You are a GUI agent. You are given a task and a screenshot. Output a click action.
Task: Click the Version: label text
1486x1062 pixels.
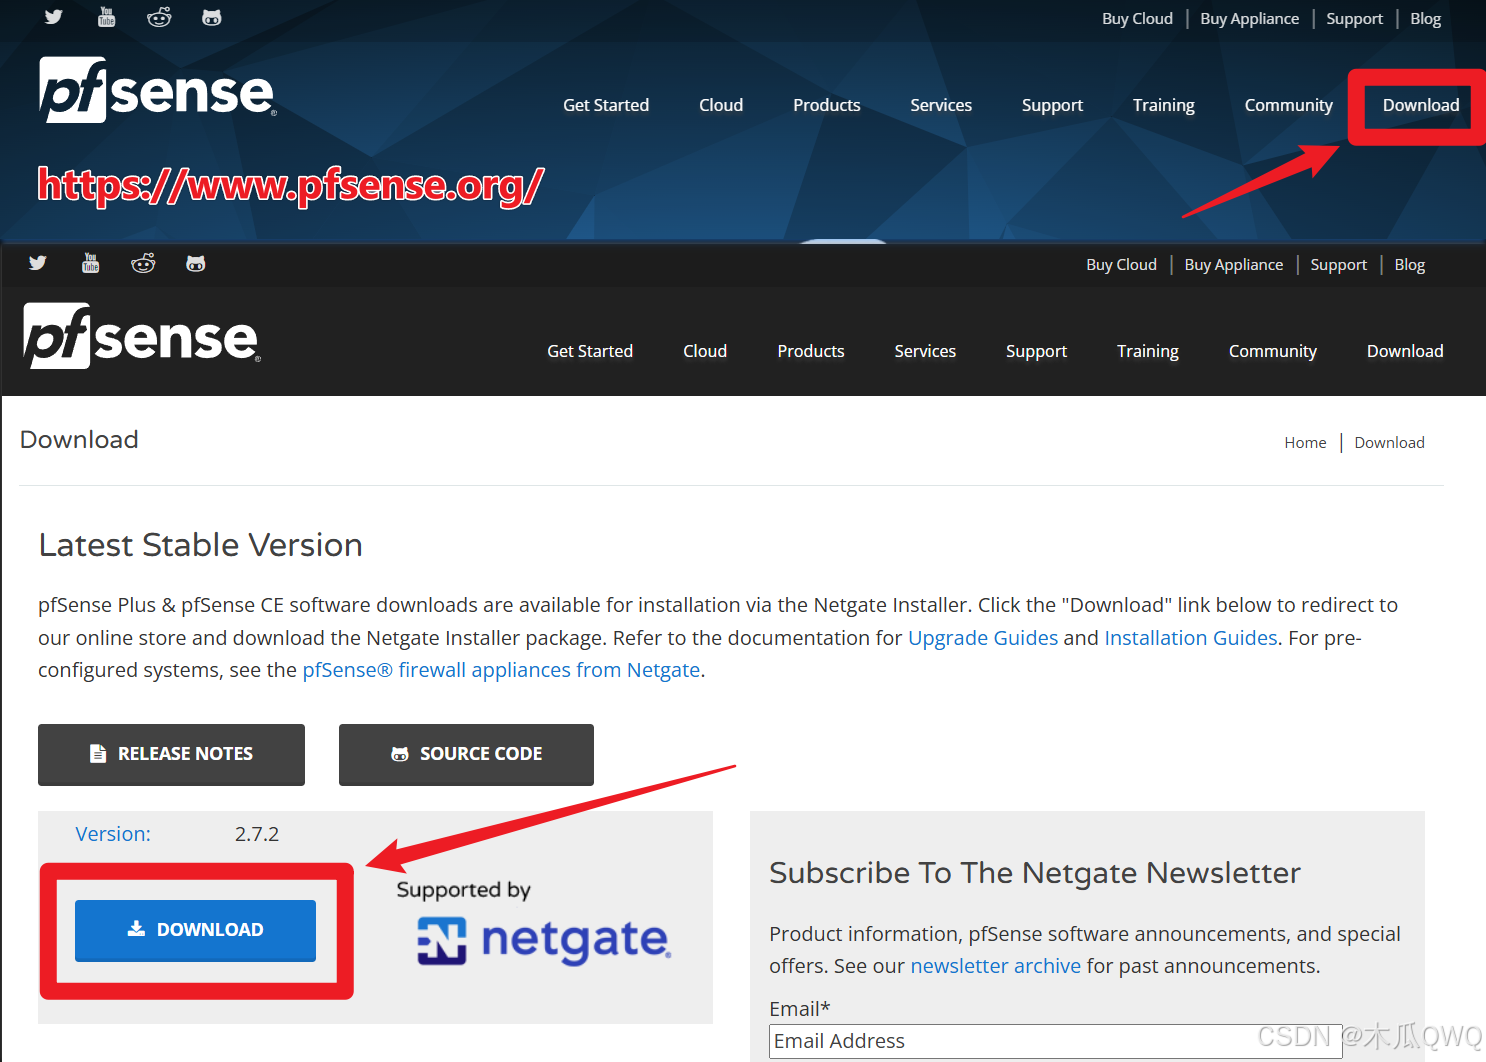(x=113, y=834)
